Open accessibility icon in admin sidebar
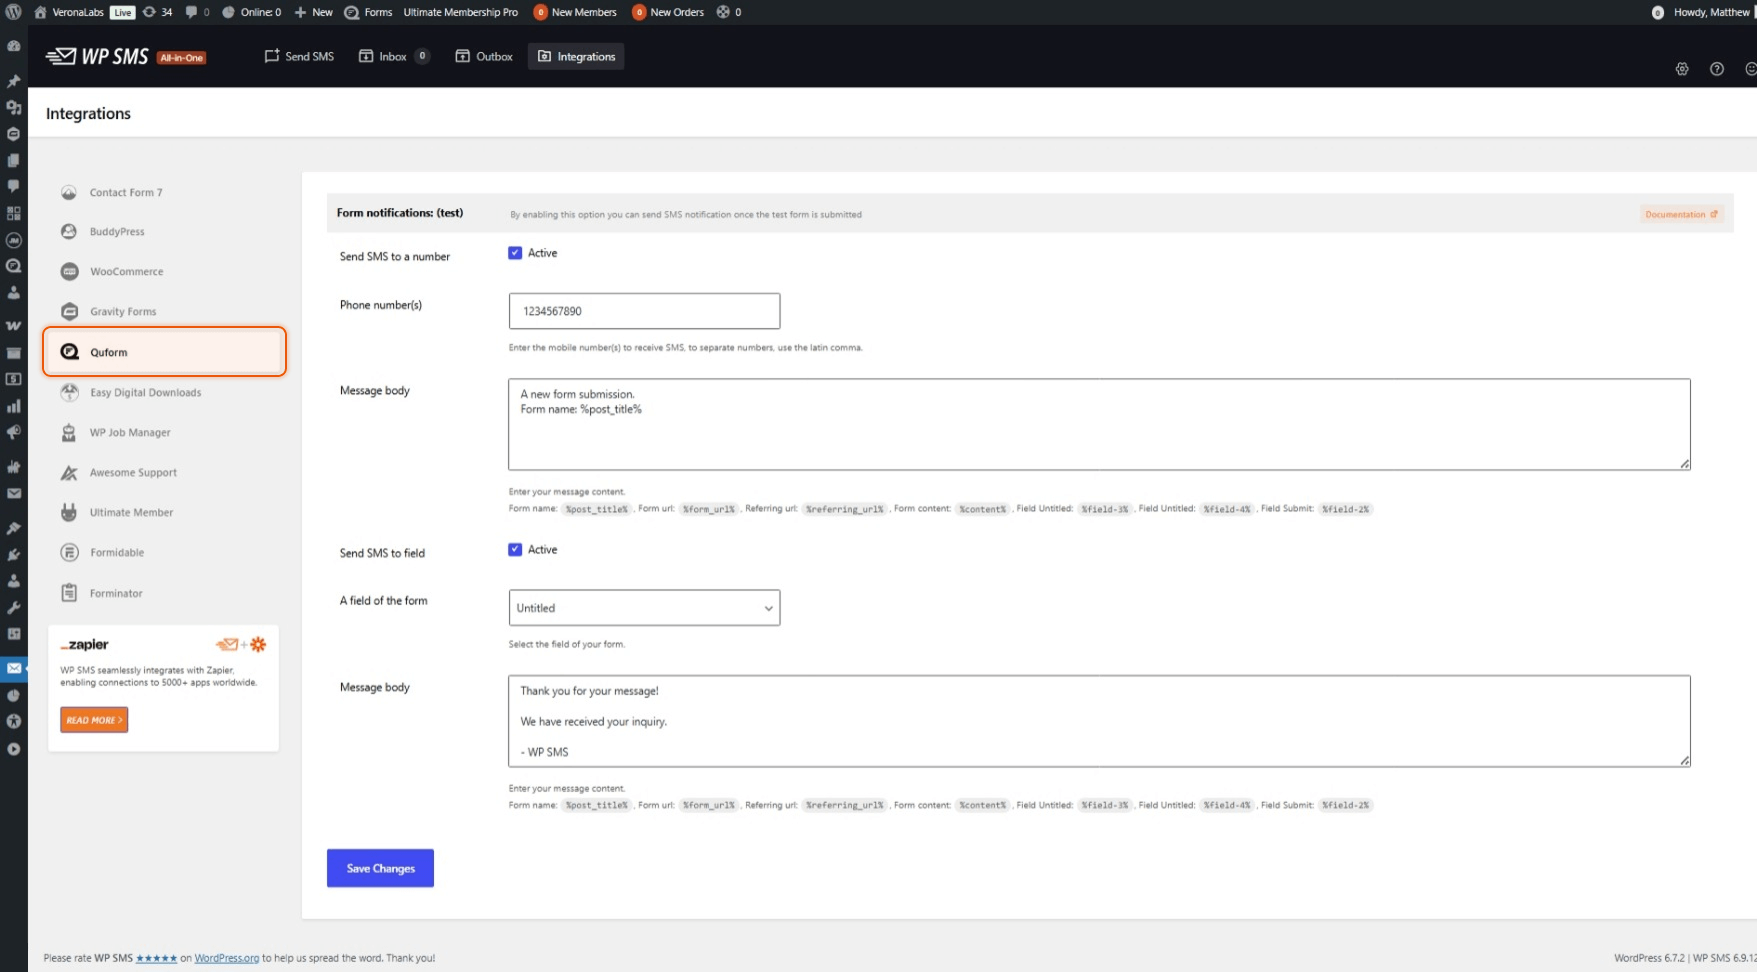This screenshot has height=972, width=1757. pyautogui.click(x=14, y=721)
